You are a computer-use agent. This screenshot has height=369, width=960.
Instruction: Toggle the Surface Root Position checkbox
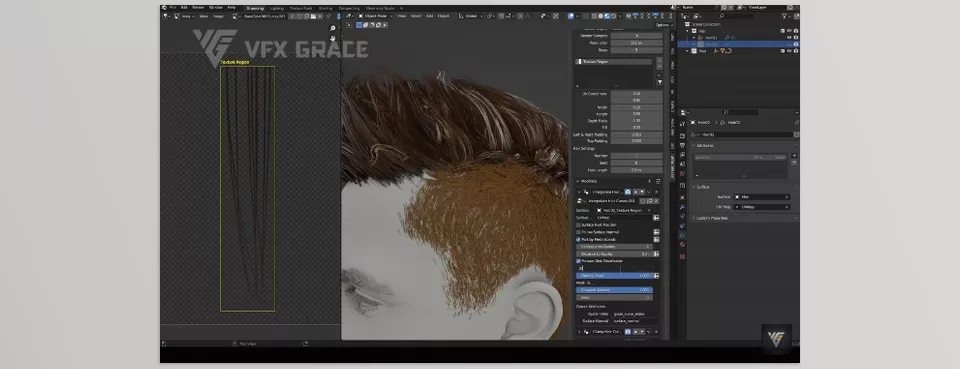[579, 225]
